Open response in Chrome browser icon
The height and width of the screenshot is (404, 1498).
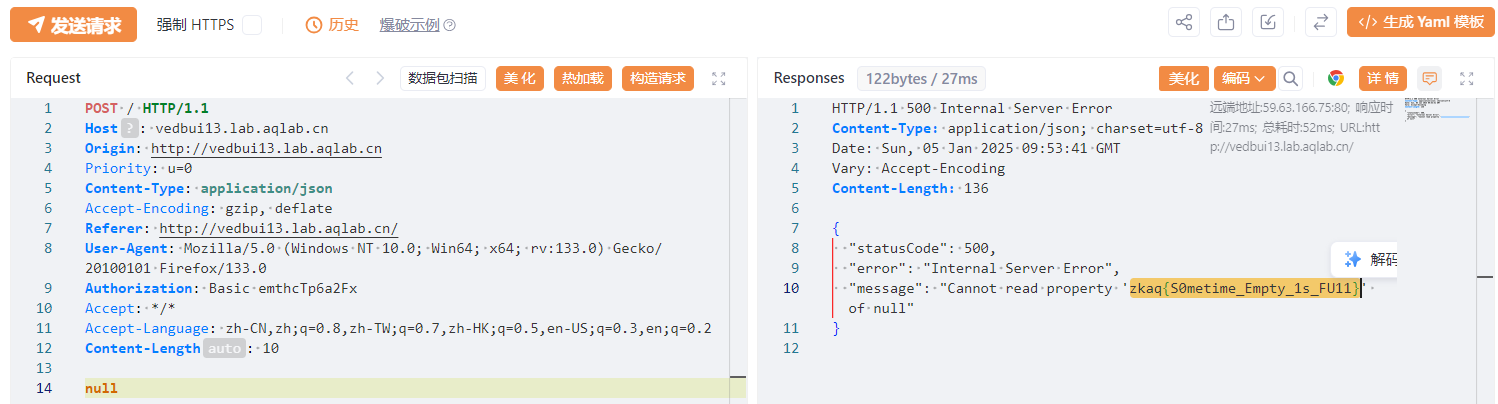[1335, 78]
